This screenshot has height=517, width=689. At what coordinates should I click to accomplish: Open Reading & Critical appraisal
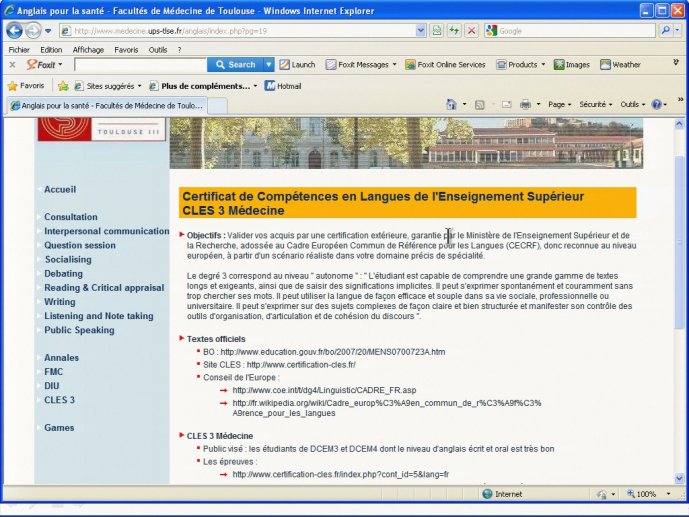[x=104, y=288]
